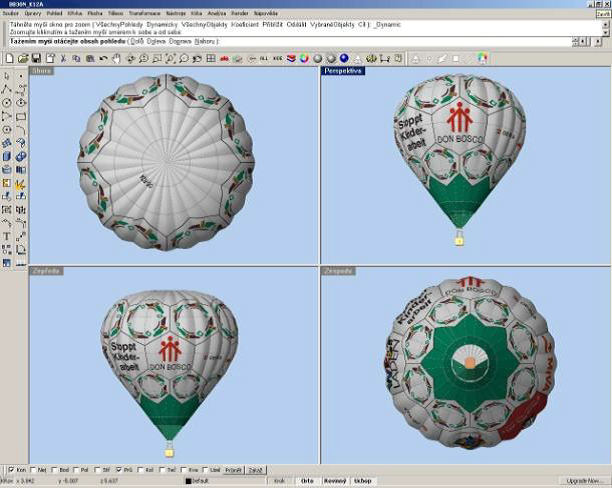
Task: Open the Soubor menu
Action: 11,13
